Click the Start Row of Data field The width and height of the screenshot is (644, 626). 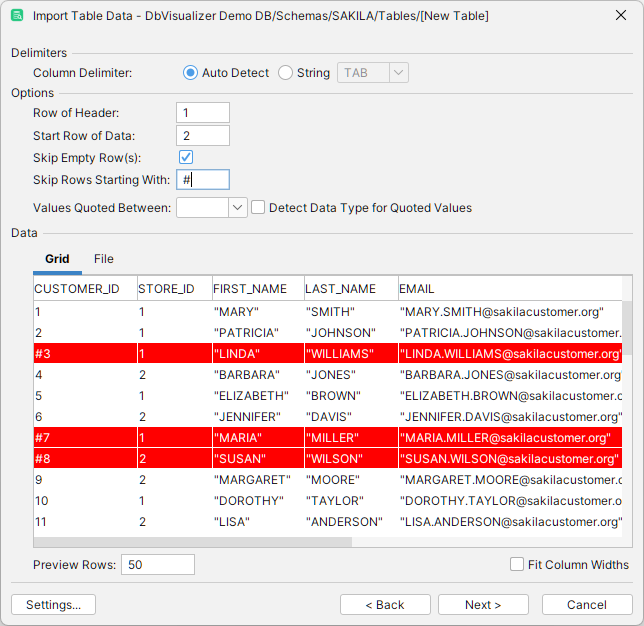203,135
